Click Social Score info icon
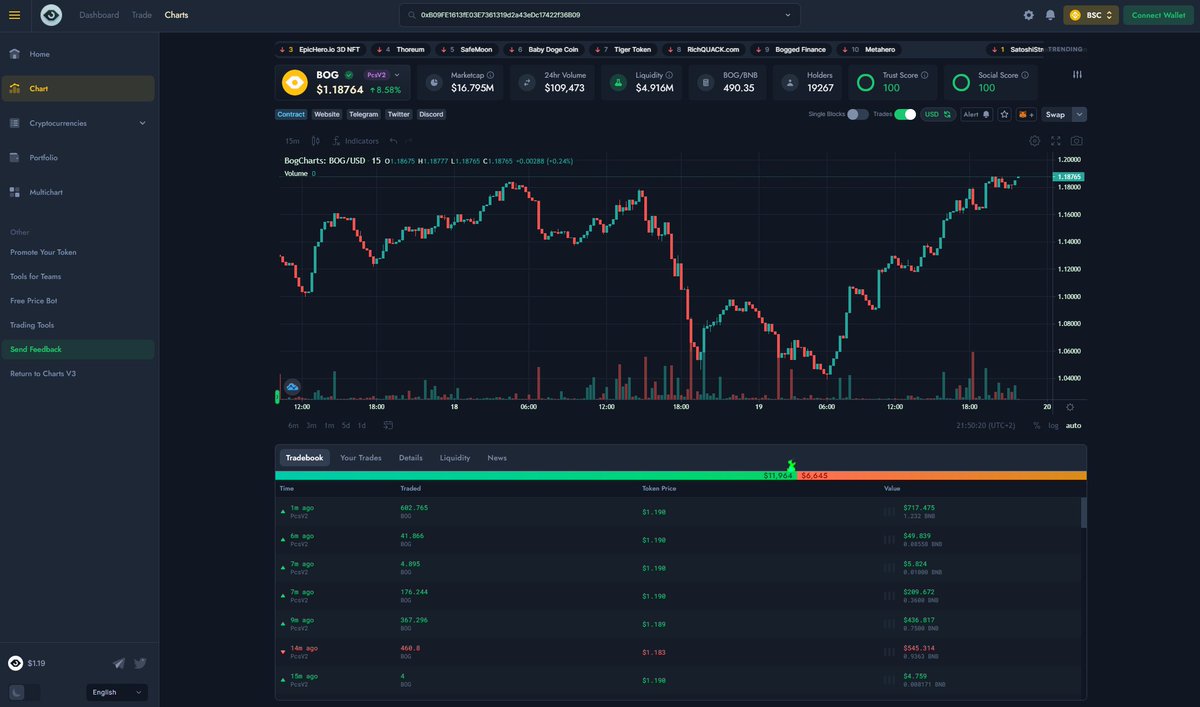 [x=1025, y=75]
